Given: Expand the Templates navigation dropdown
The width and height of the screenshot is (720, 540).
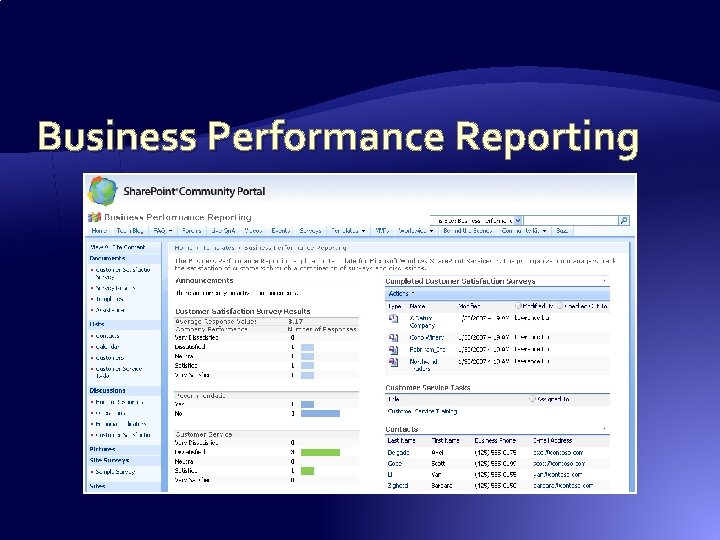Looking at the screenshot, I should [363, 231].
